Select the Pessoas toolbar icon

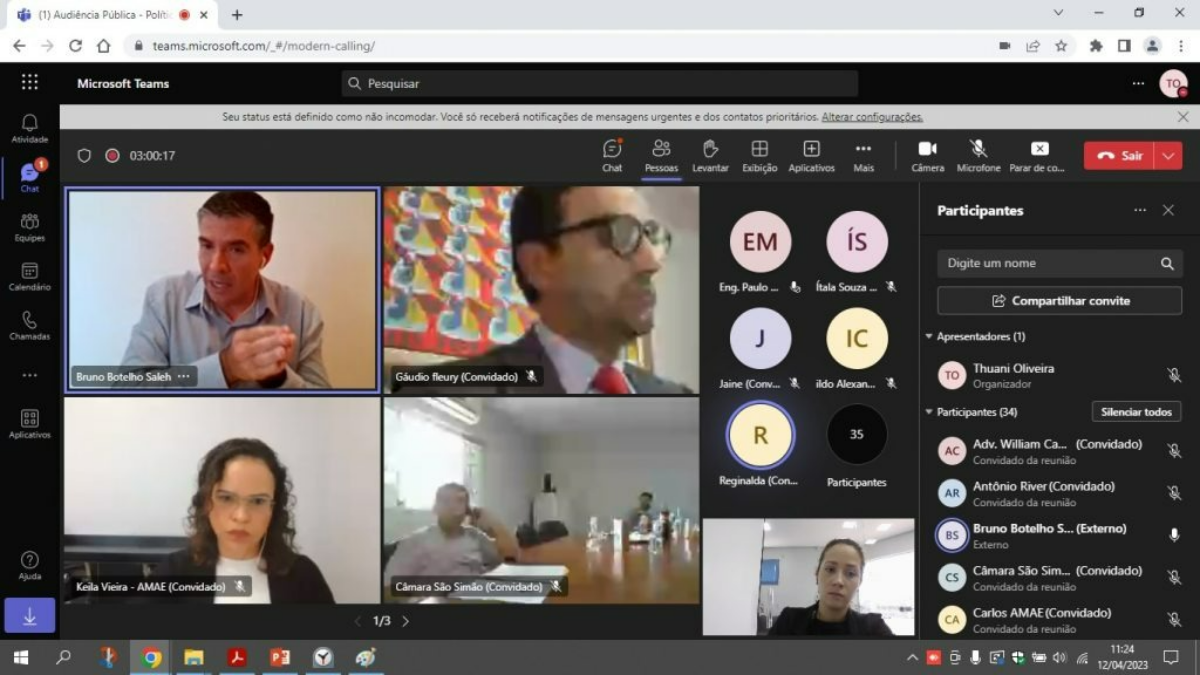click(660, 155)
